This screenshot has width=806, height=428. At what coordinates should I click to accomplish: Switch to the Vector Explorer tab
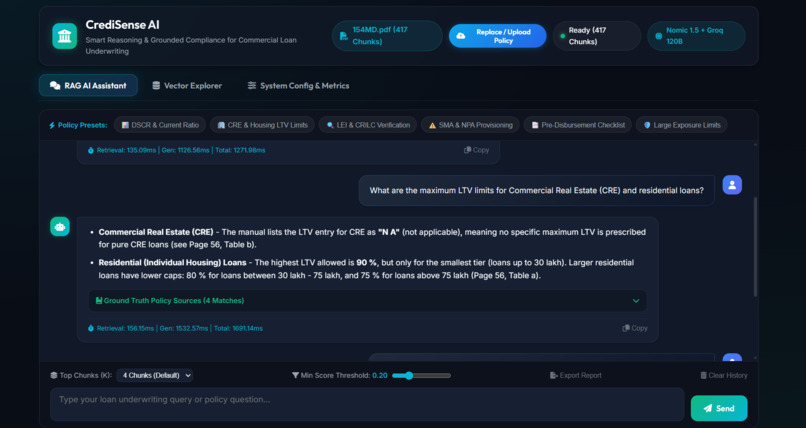(x=187, y=85)
